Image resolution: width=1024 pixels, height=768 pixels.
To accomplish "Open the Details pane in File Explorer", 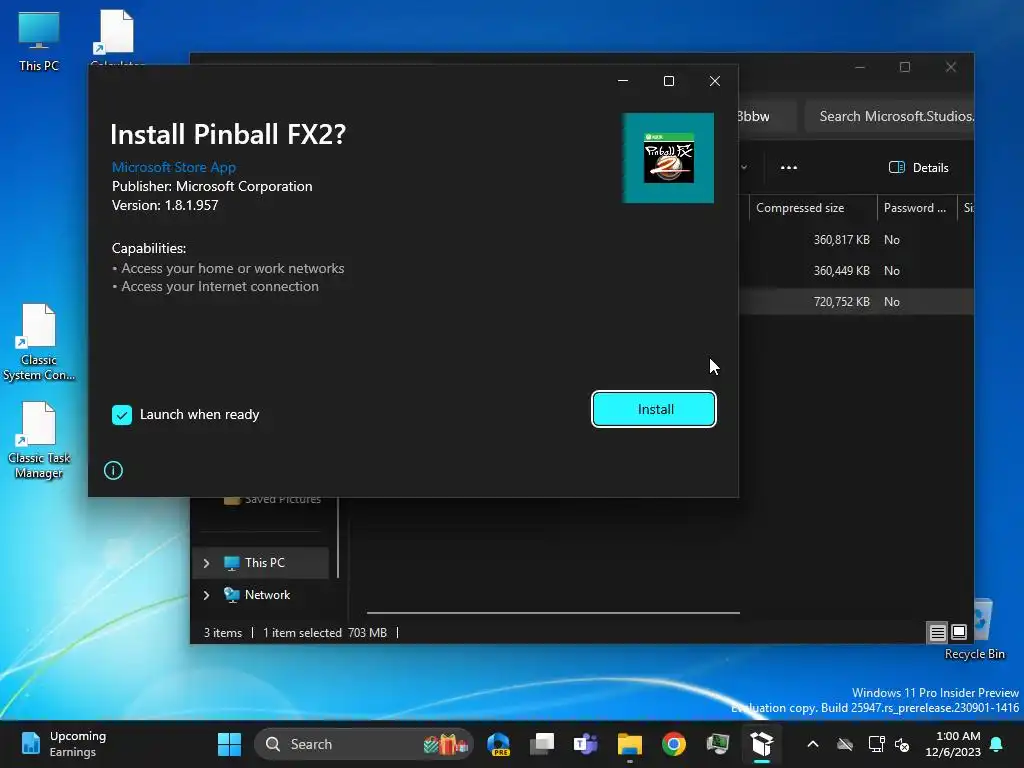I will [918, 168].
